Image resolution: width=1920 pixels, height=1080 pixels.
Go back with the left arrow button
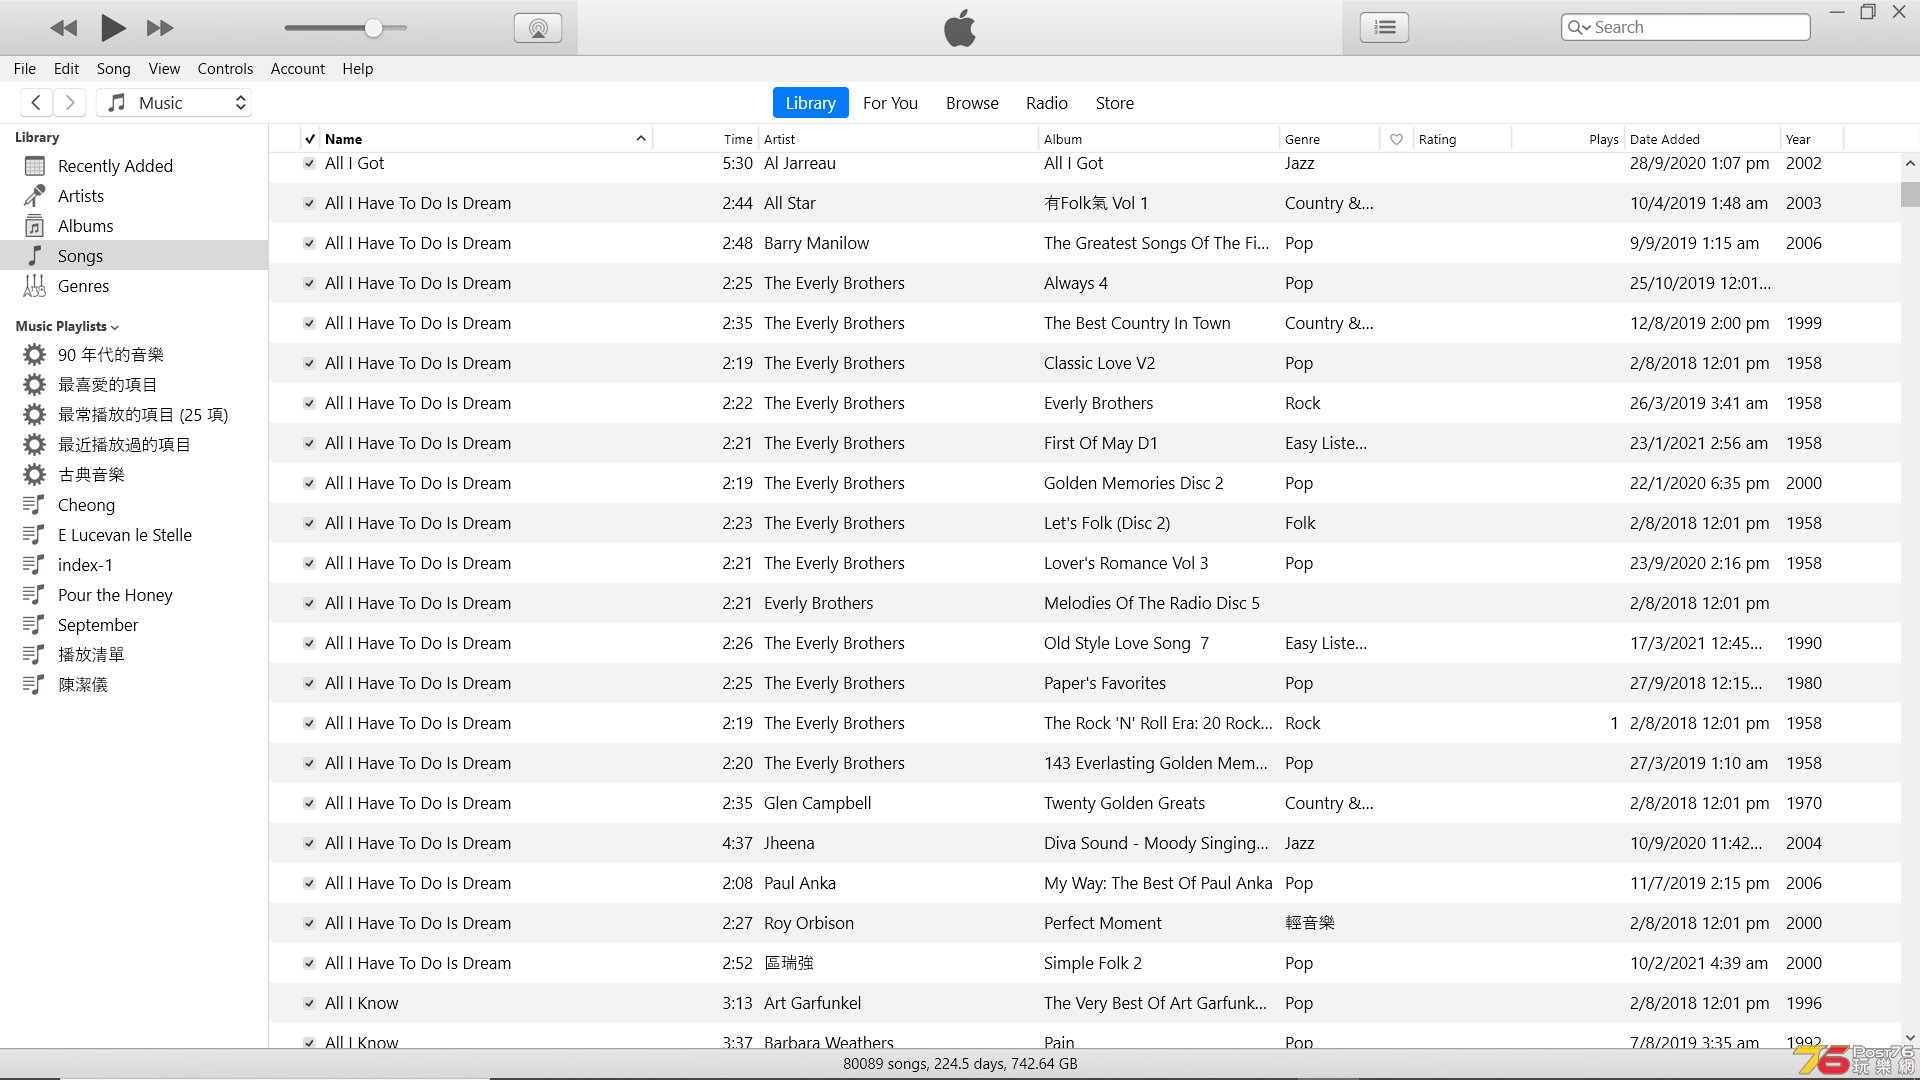click(36, 102)
